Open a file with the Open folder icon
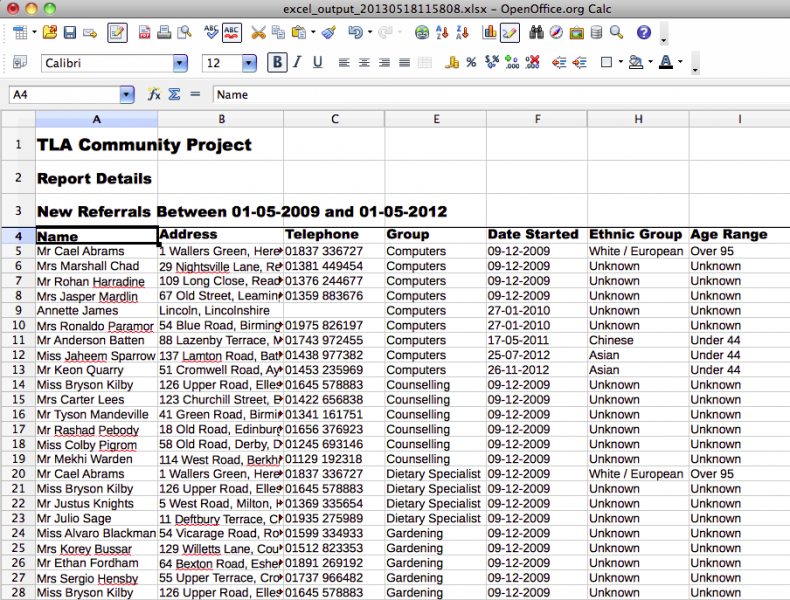Viewport: 790px width, 600px height. coord(49,33)
